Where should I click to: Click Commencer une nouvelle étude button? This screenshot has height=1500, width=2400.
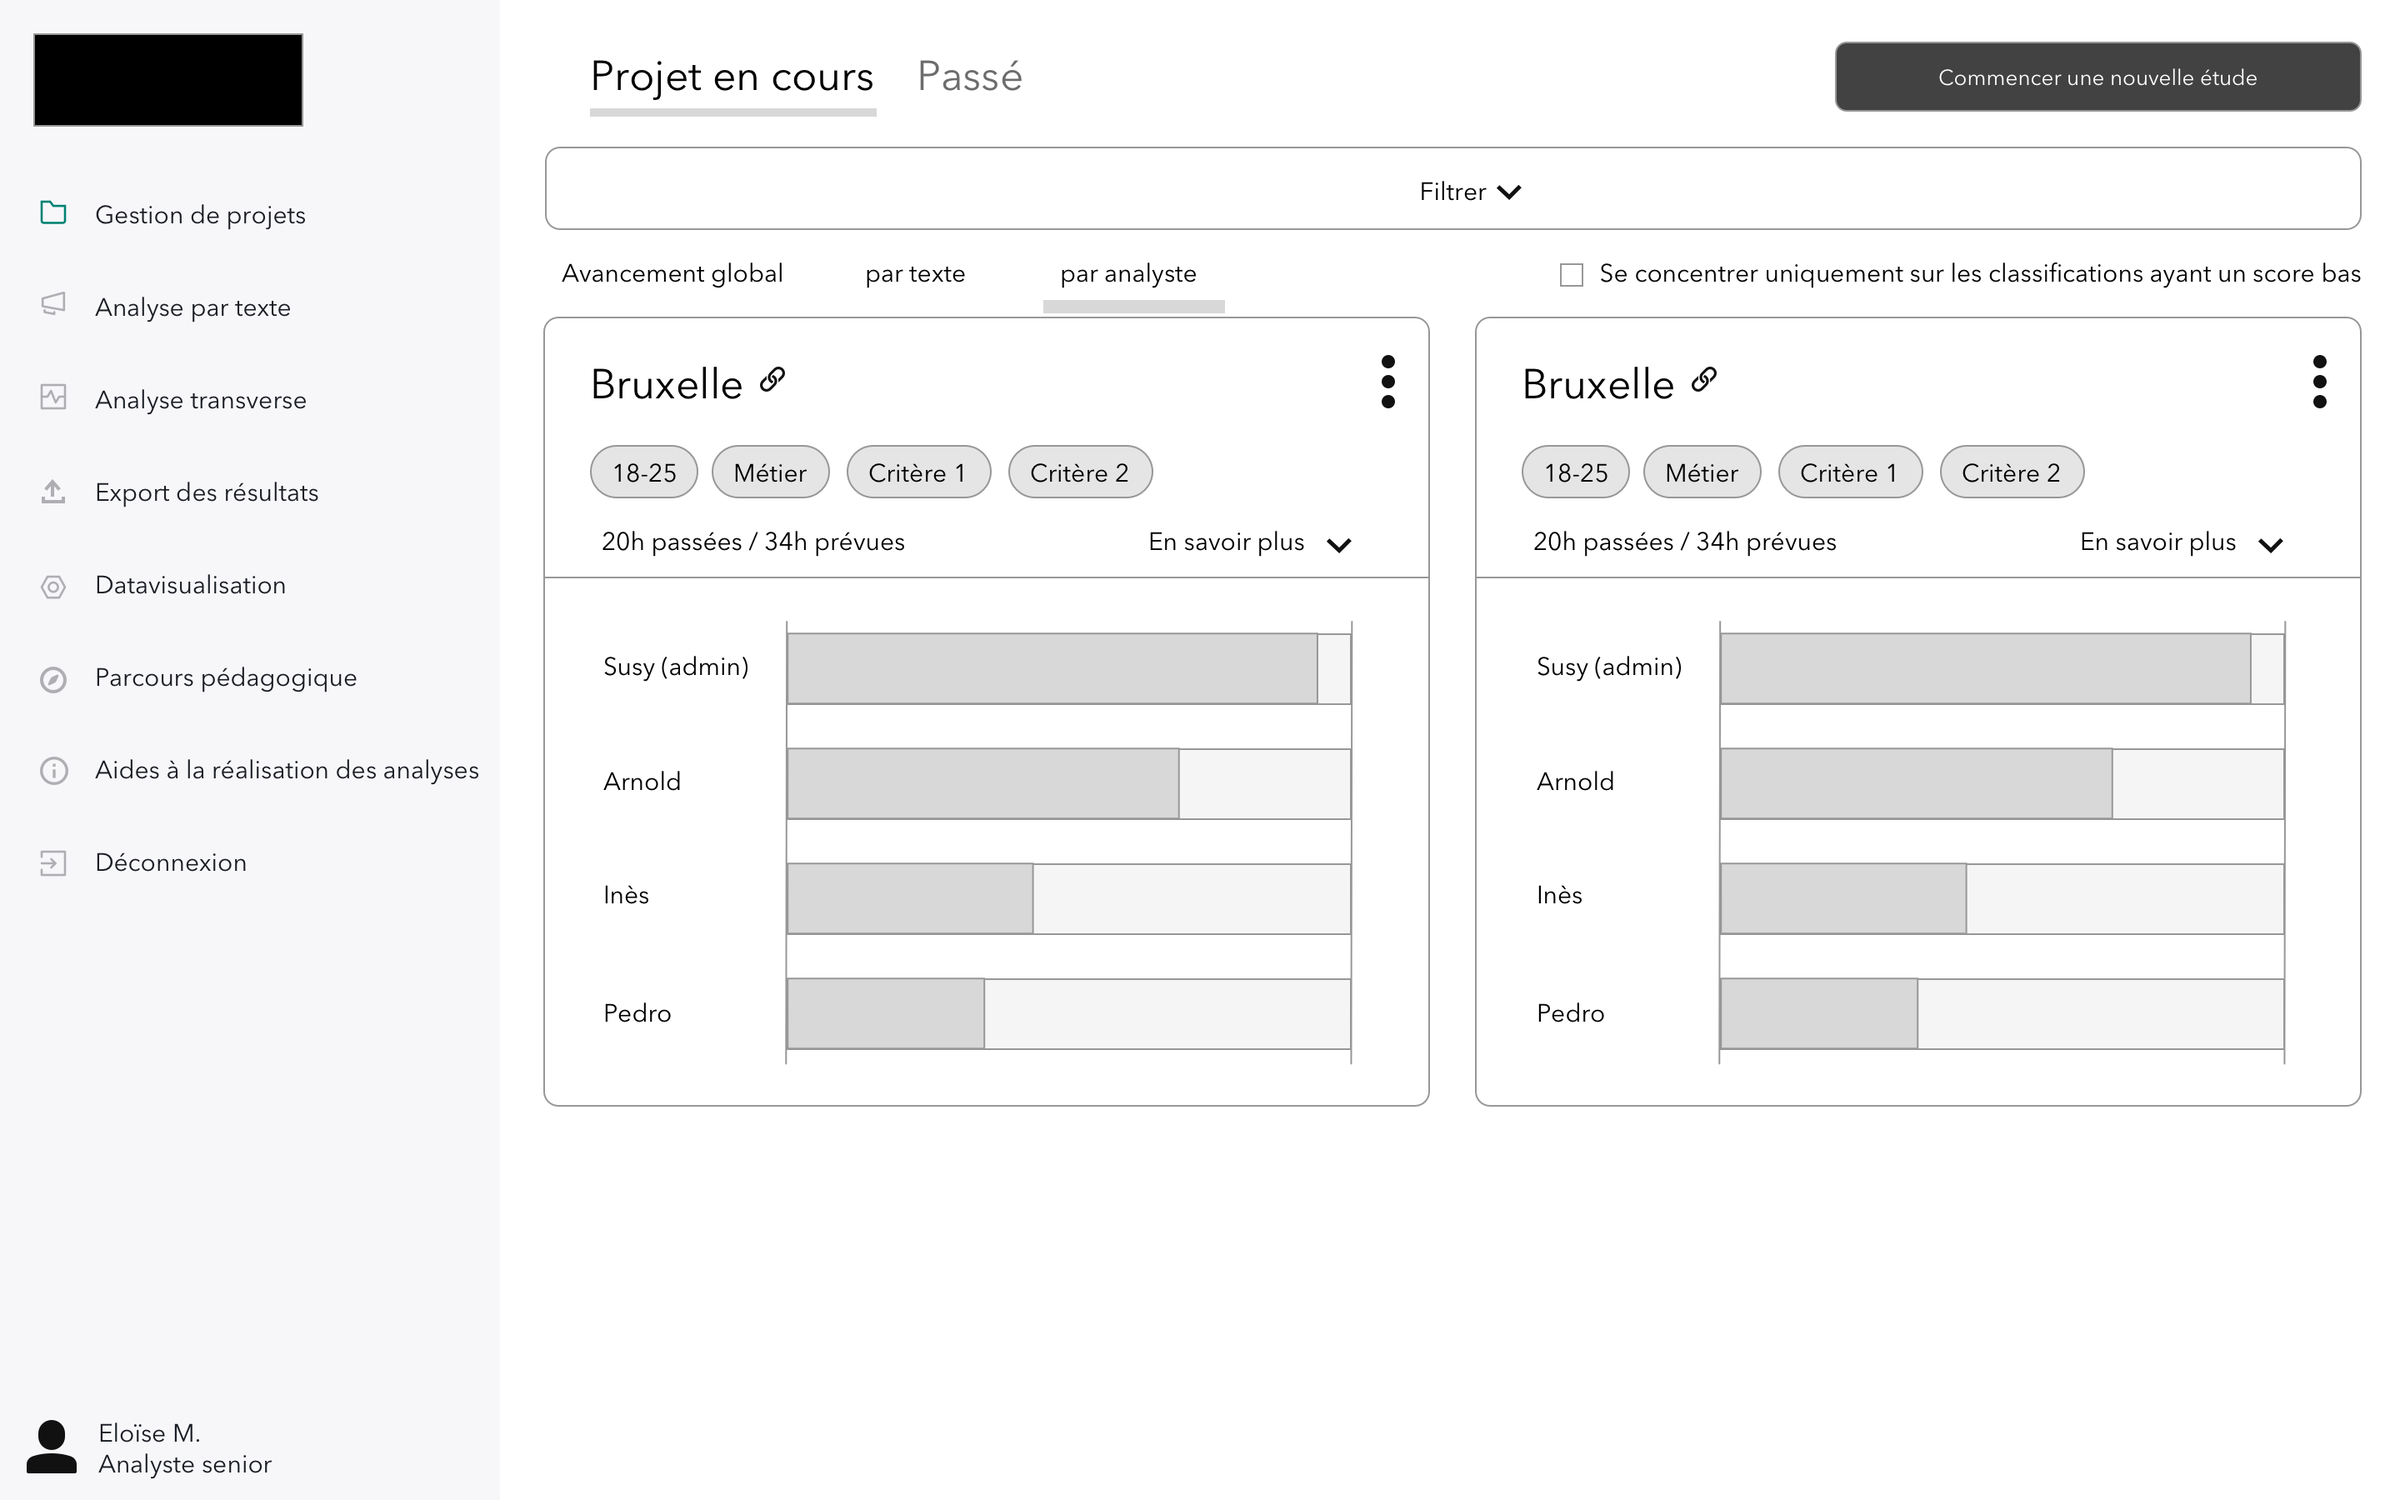coord(2097,77)
